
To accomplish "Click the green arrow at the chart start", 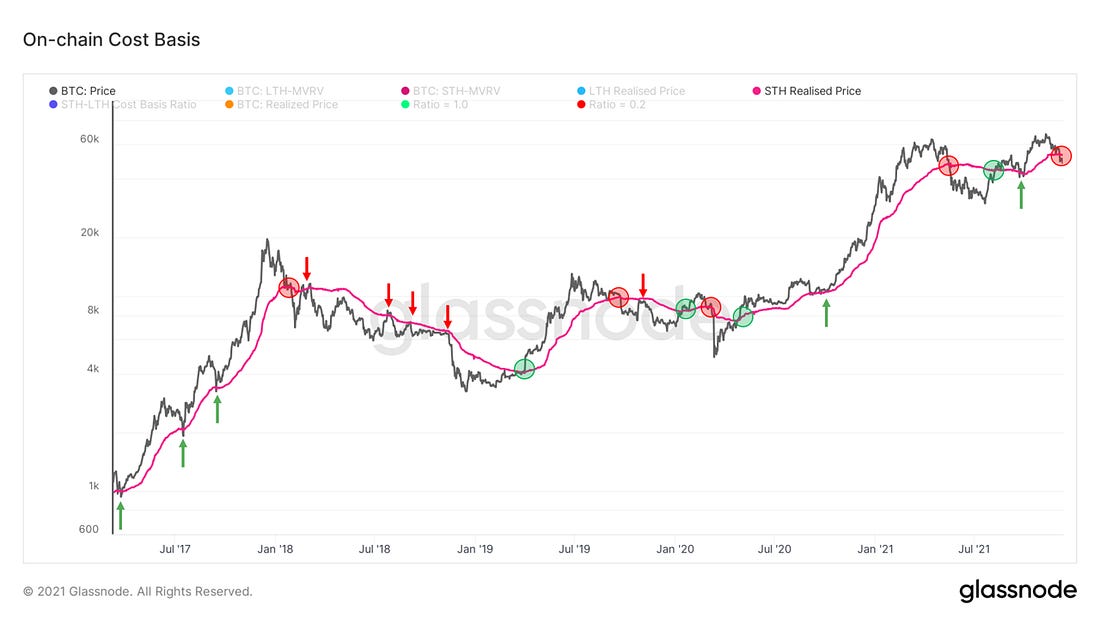I will click(121, 515).
